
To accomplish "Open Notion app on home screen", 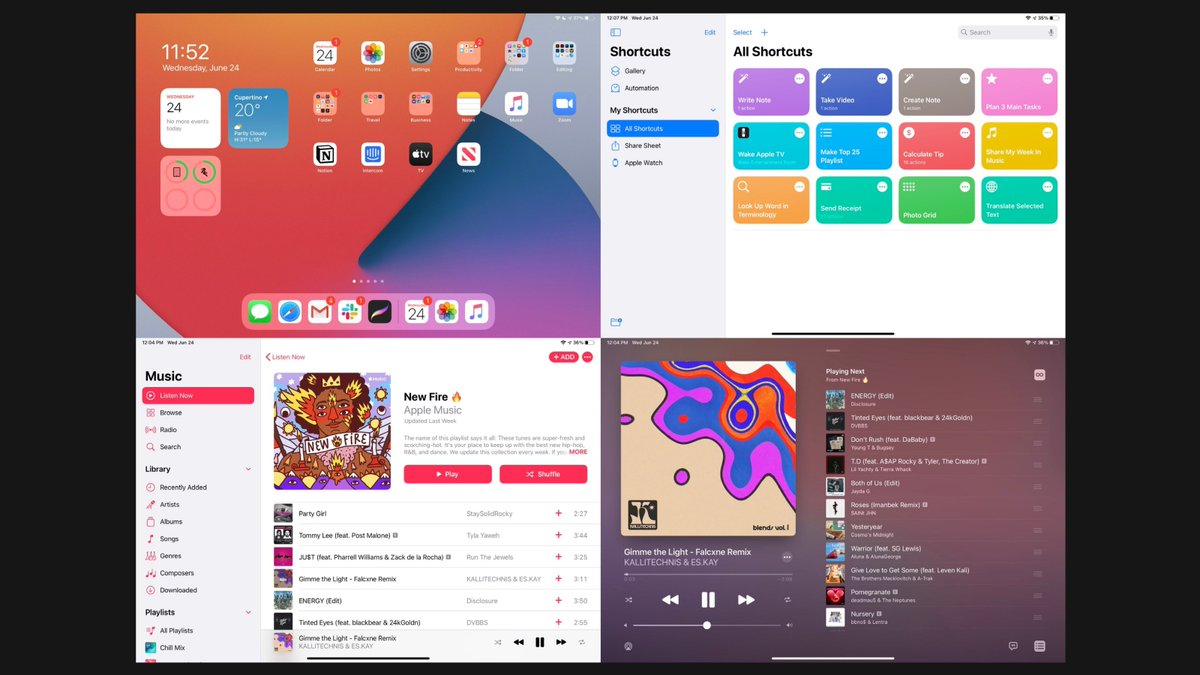I will point(325,154).
